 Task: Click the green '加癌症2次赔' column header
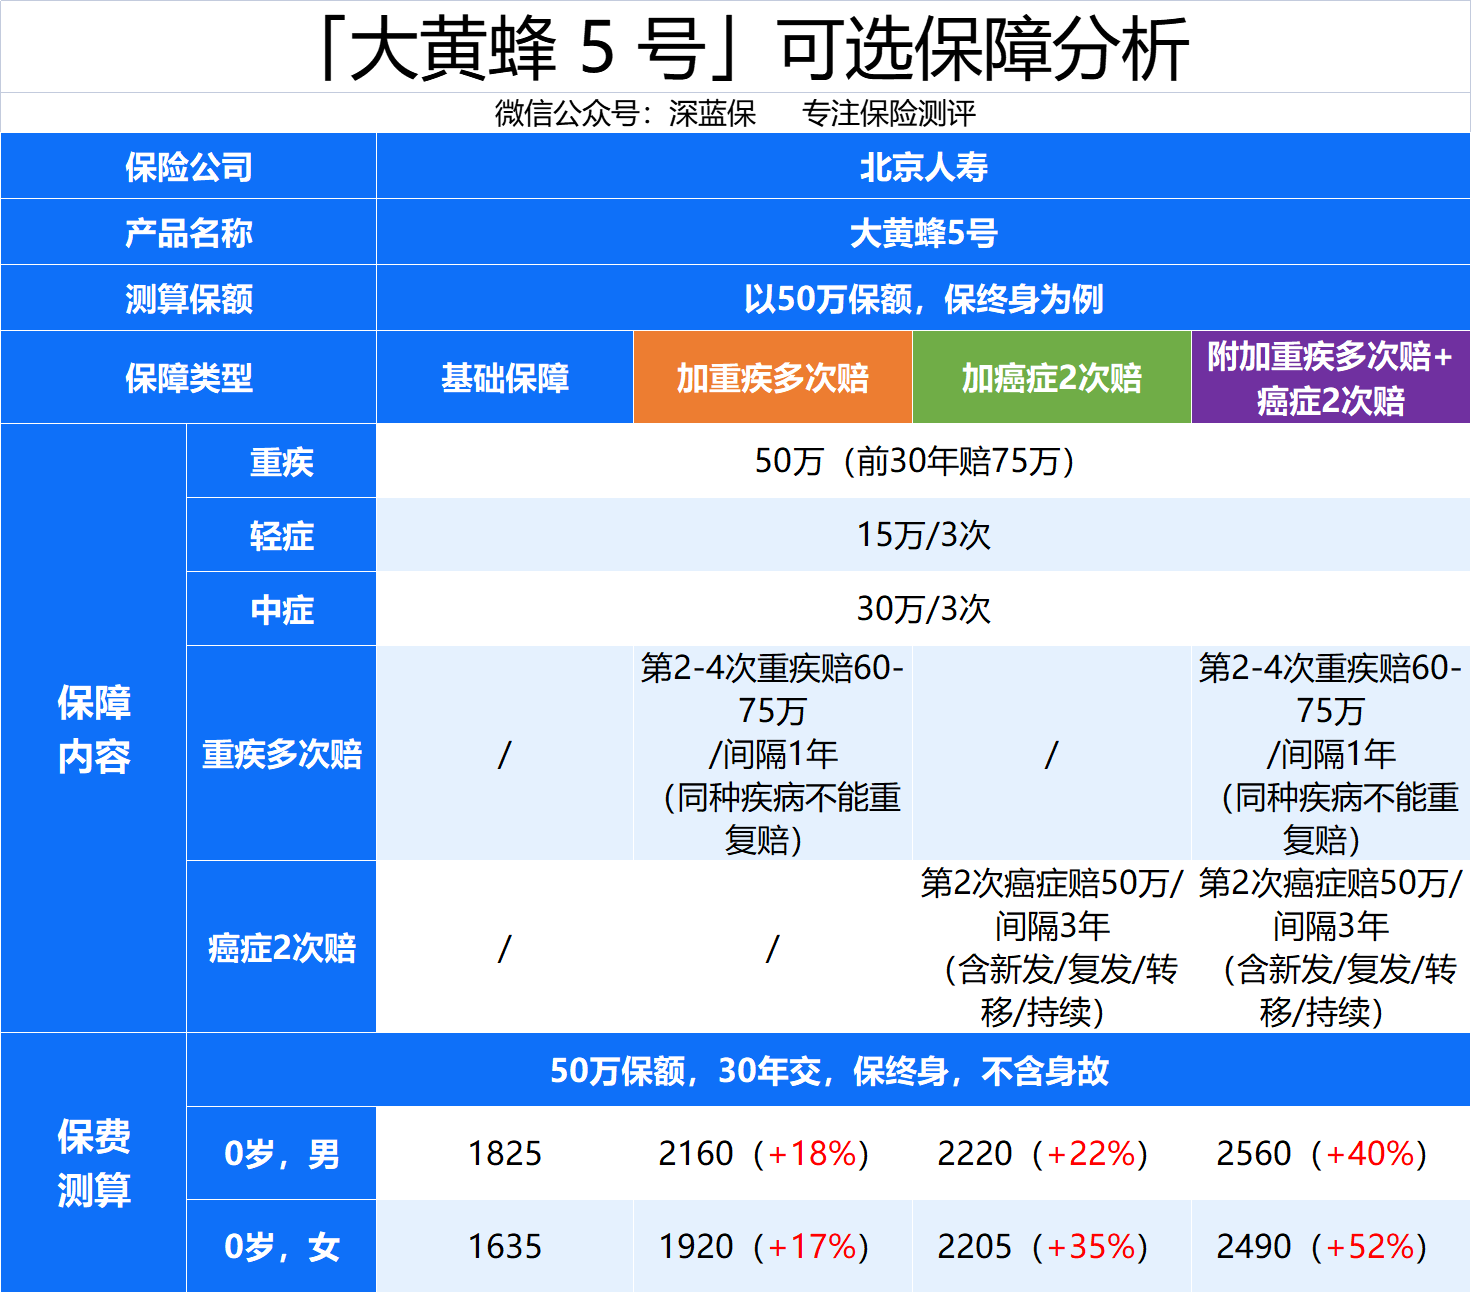click(x=1052, y=377)
